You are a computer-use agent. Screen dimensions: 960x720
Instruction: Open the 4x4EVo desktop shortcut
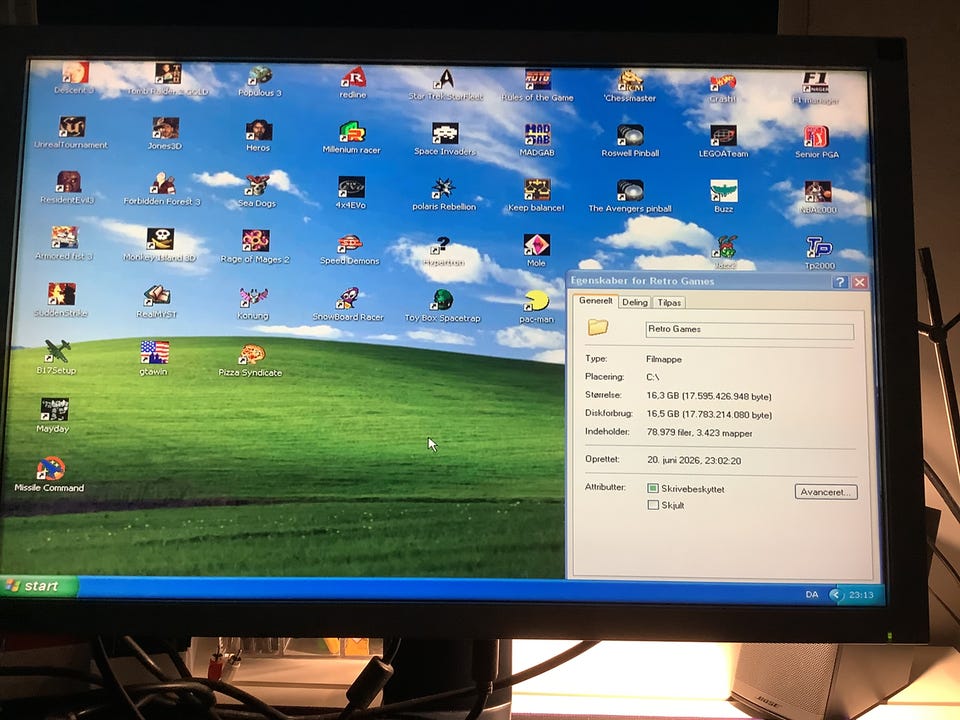pos(351,187)
